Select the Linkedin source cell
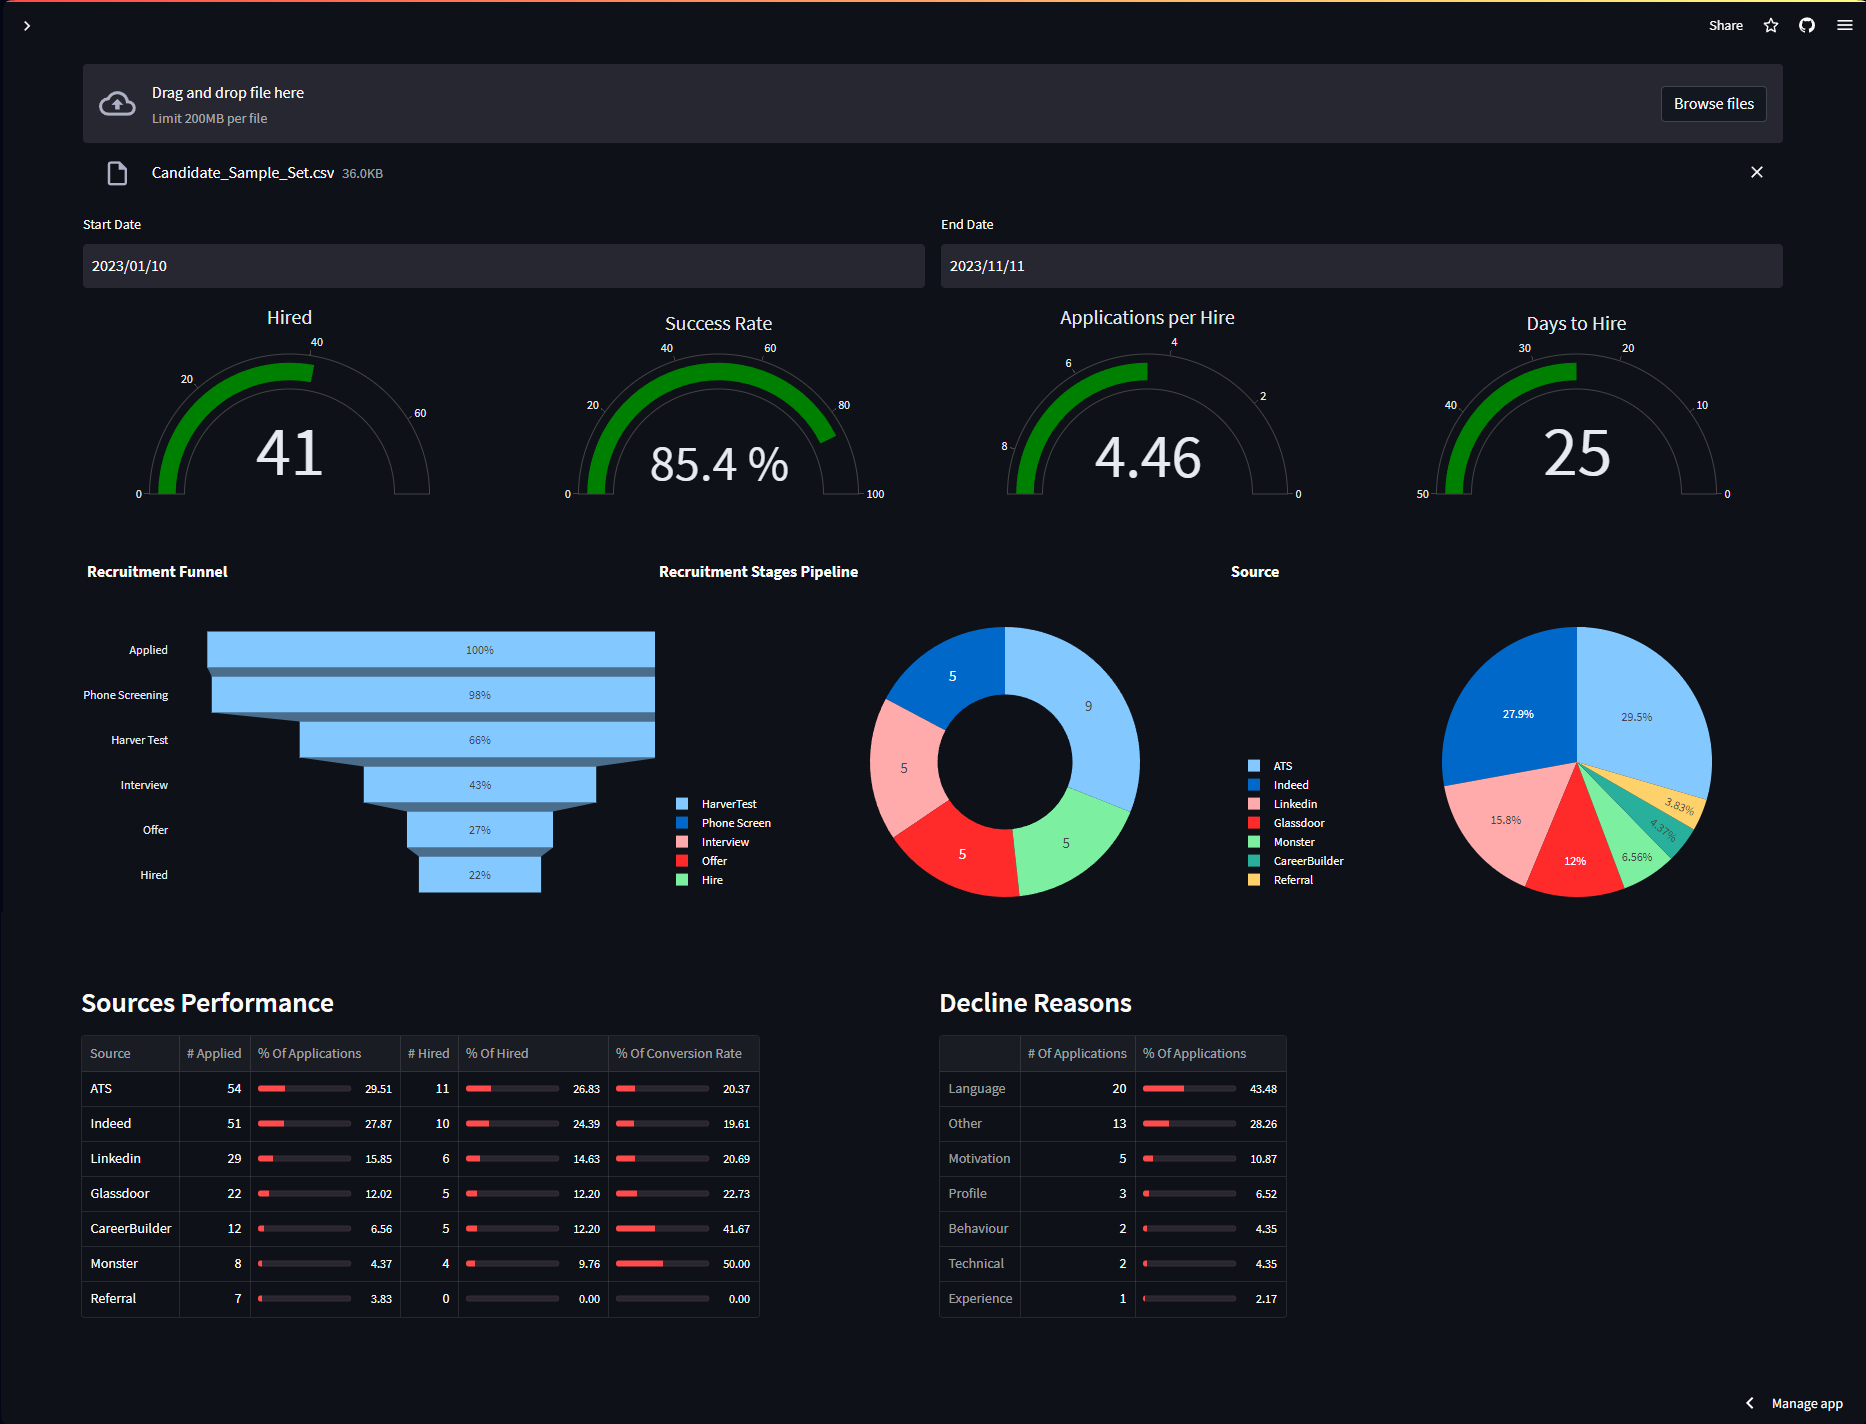This screenshot has height=1424, width=1866. tap(130, 1159)
